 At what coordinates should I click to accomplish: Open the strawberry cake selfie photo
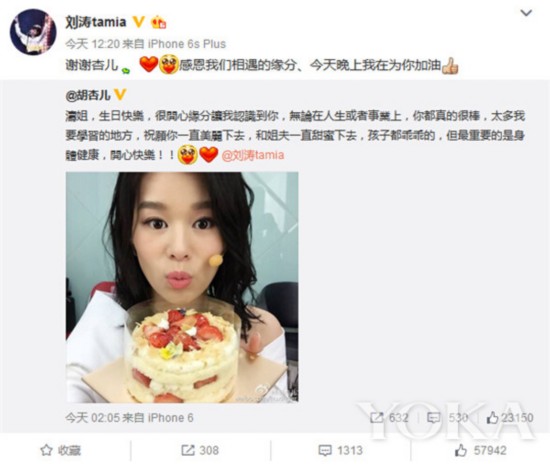tap(182, 287)
